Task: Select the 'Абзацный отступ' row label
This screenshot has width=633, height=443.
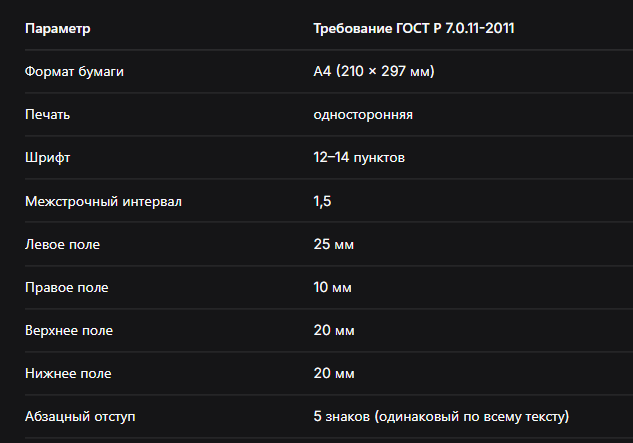Action: [80, 416]
